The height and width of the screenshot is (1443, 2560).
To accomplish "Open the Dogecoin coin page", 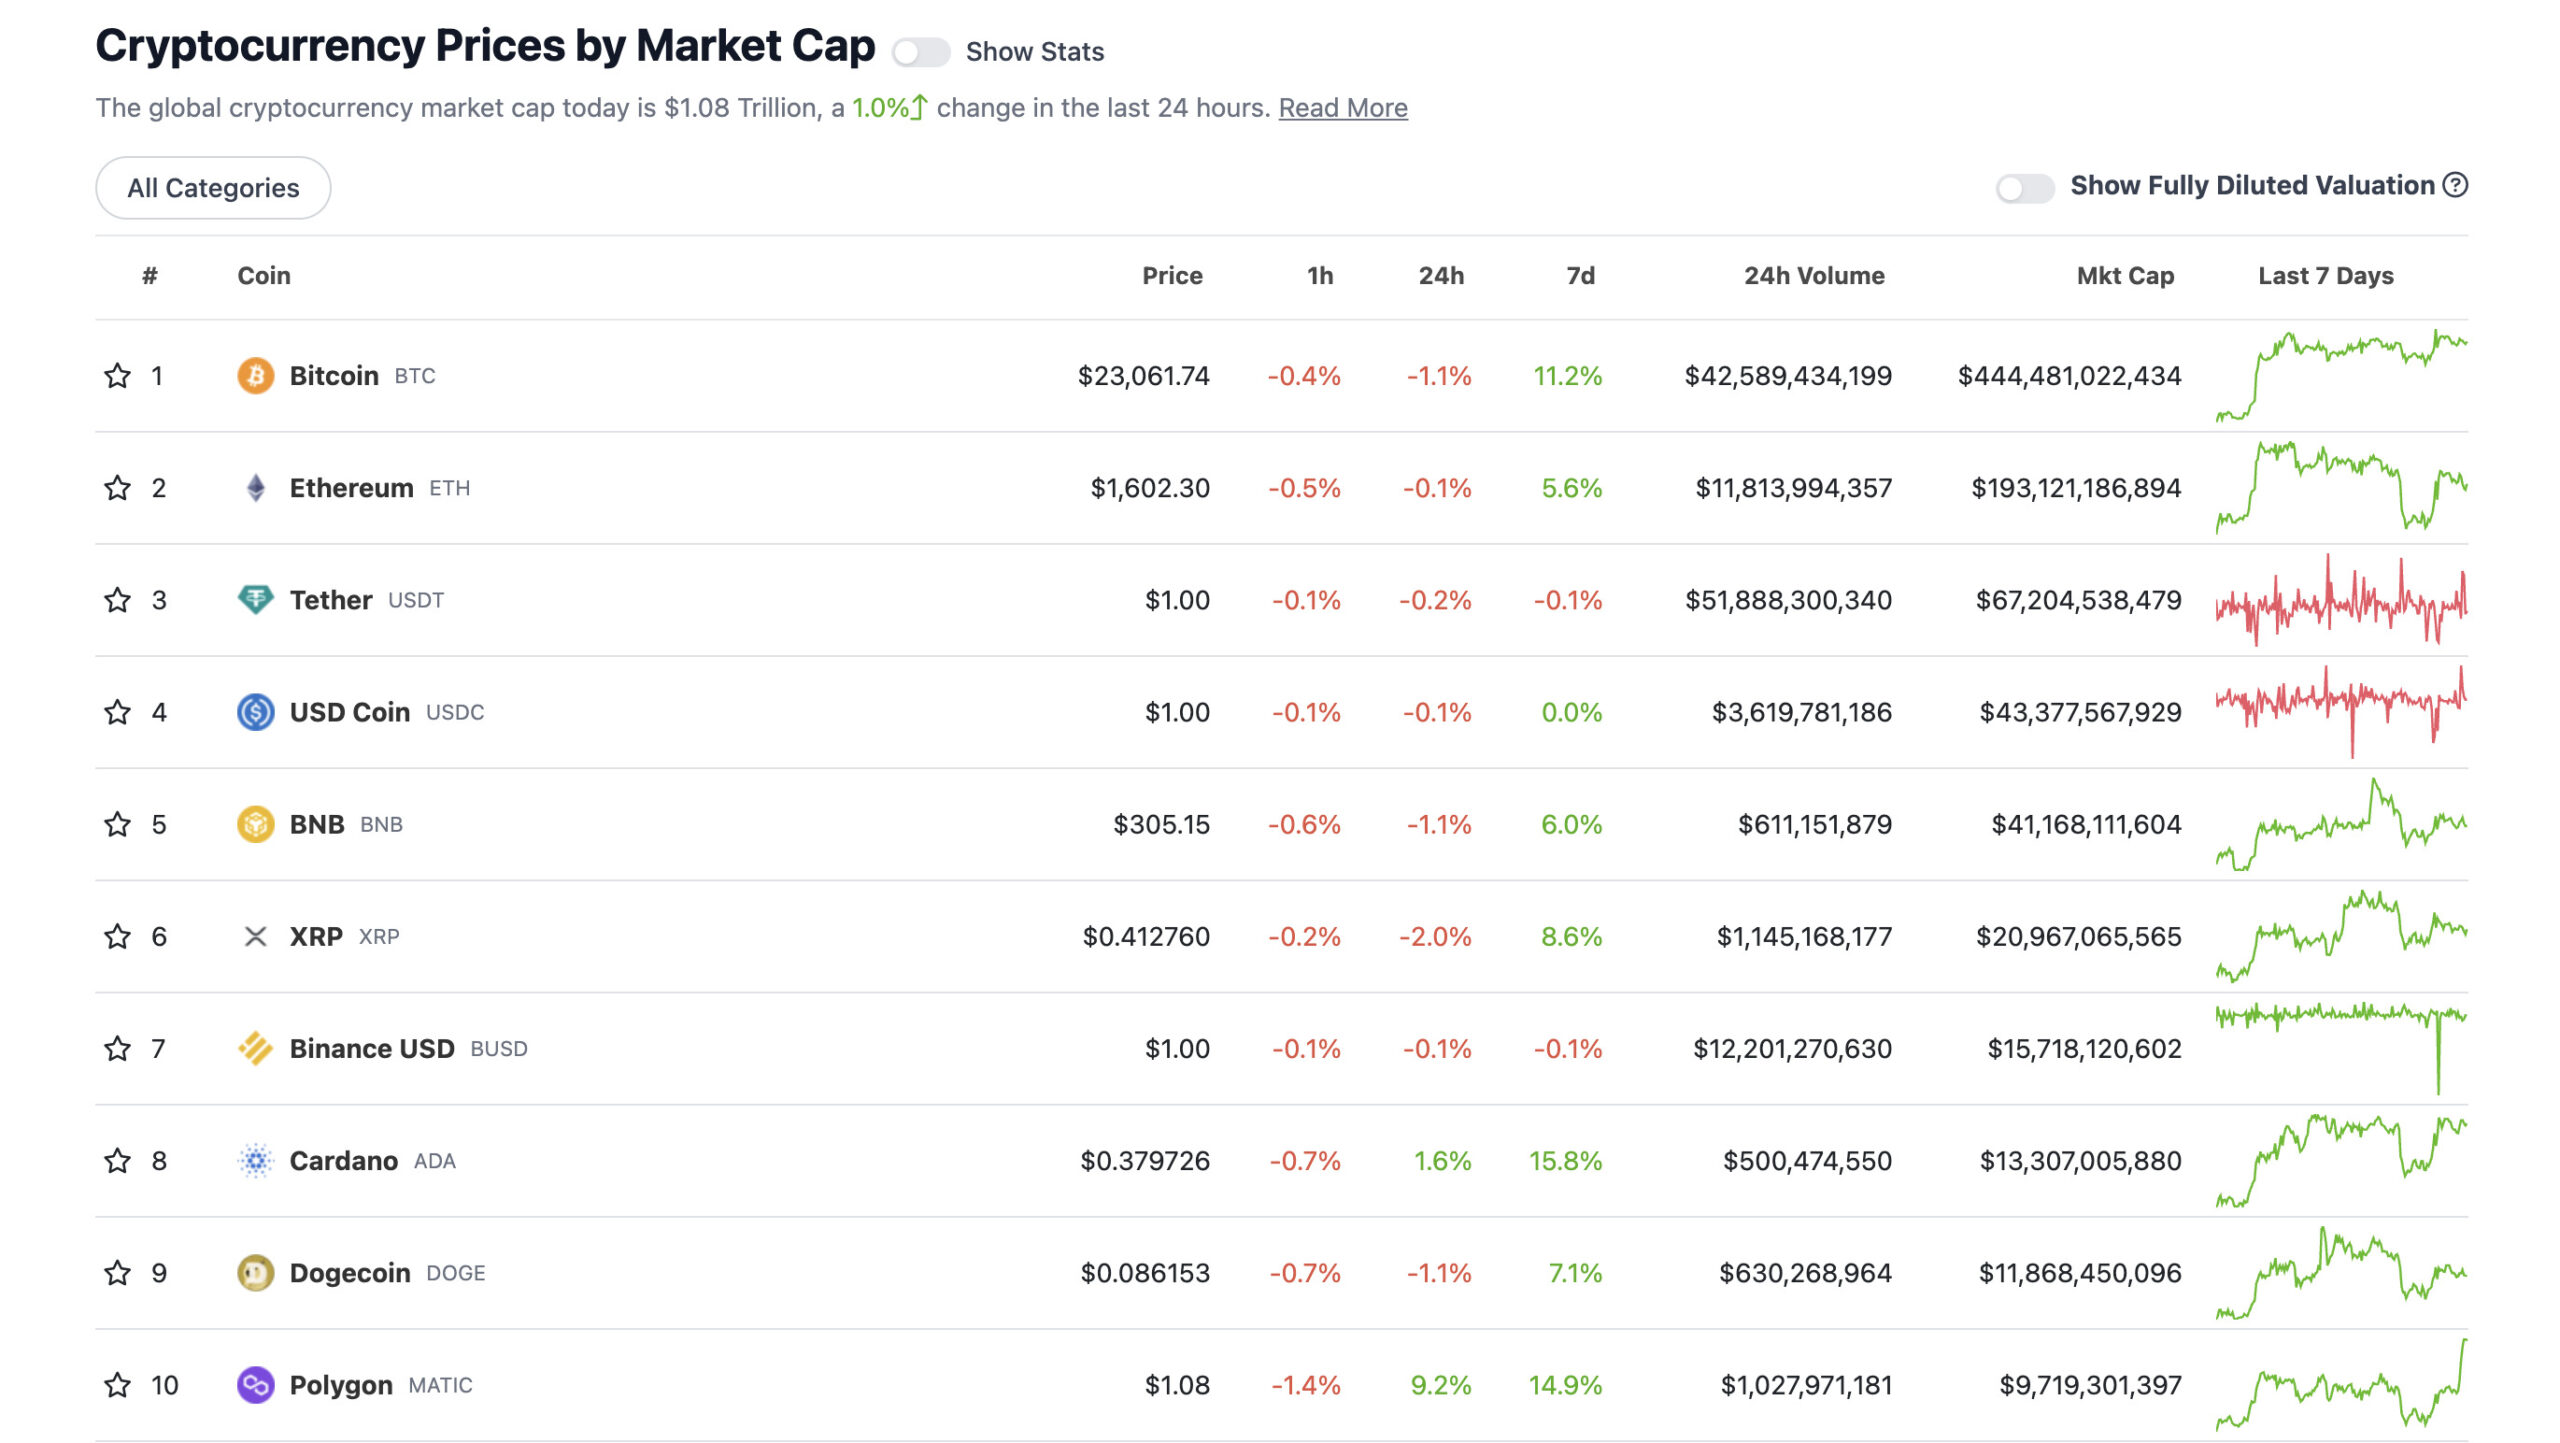I will (350, 1272).
